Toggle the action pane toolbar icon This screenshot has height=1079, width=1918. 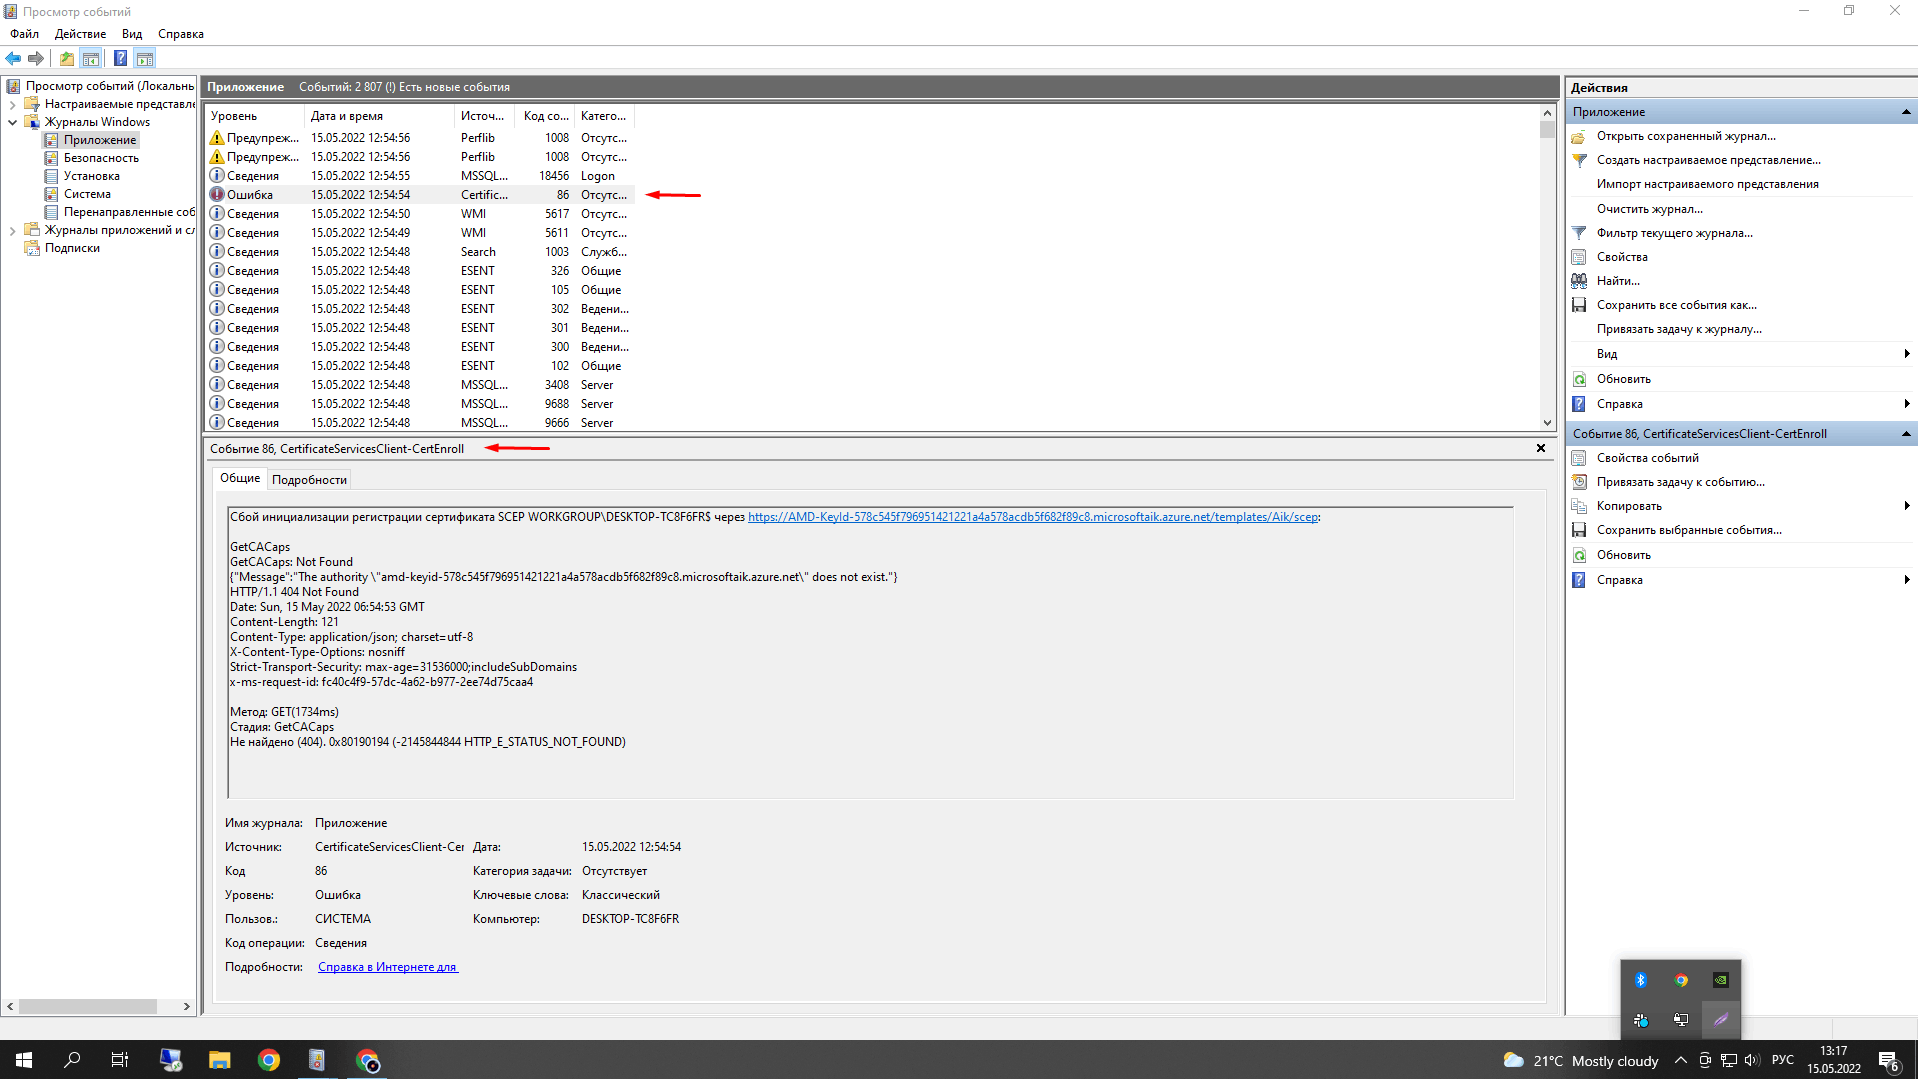pyautogui.click(x=145, y=58)
